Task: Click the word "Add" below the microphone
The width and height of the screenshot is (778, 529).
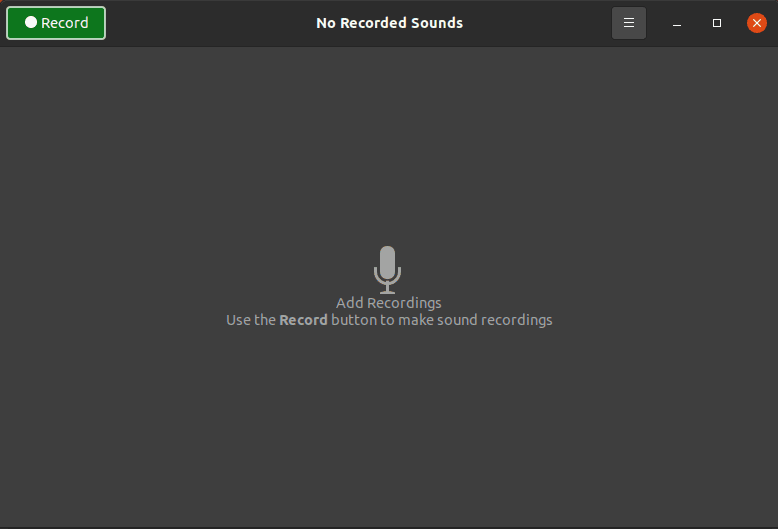Action: pos(350,303)
